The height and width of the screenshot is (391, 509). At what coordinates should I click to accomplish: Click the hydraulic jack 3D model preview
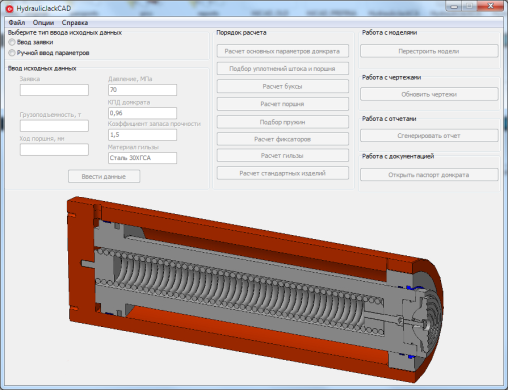click(255, 289)
